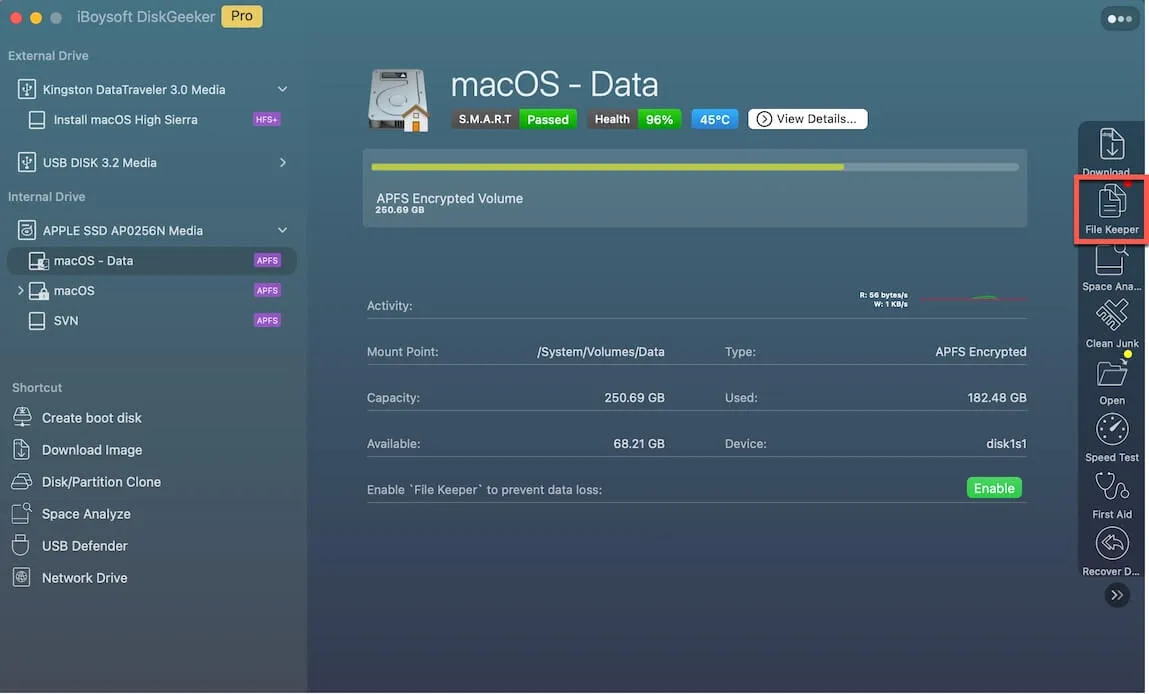Click the S.M.A.R.T Passed badge
1149x694 pixels.
coord(514,119)
